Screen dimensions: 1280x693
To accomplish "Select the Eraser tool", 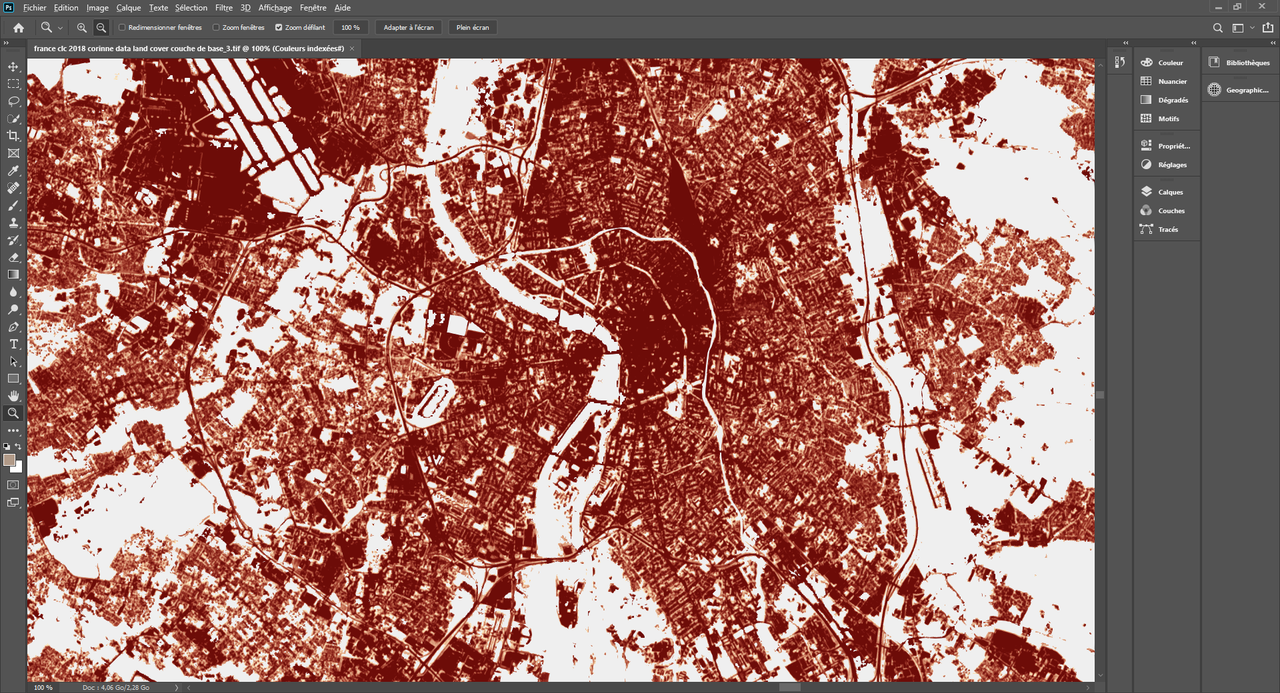I will pyautogui.click(x=13, y=257).
